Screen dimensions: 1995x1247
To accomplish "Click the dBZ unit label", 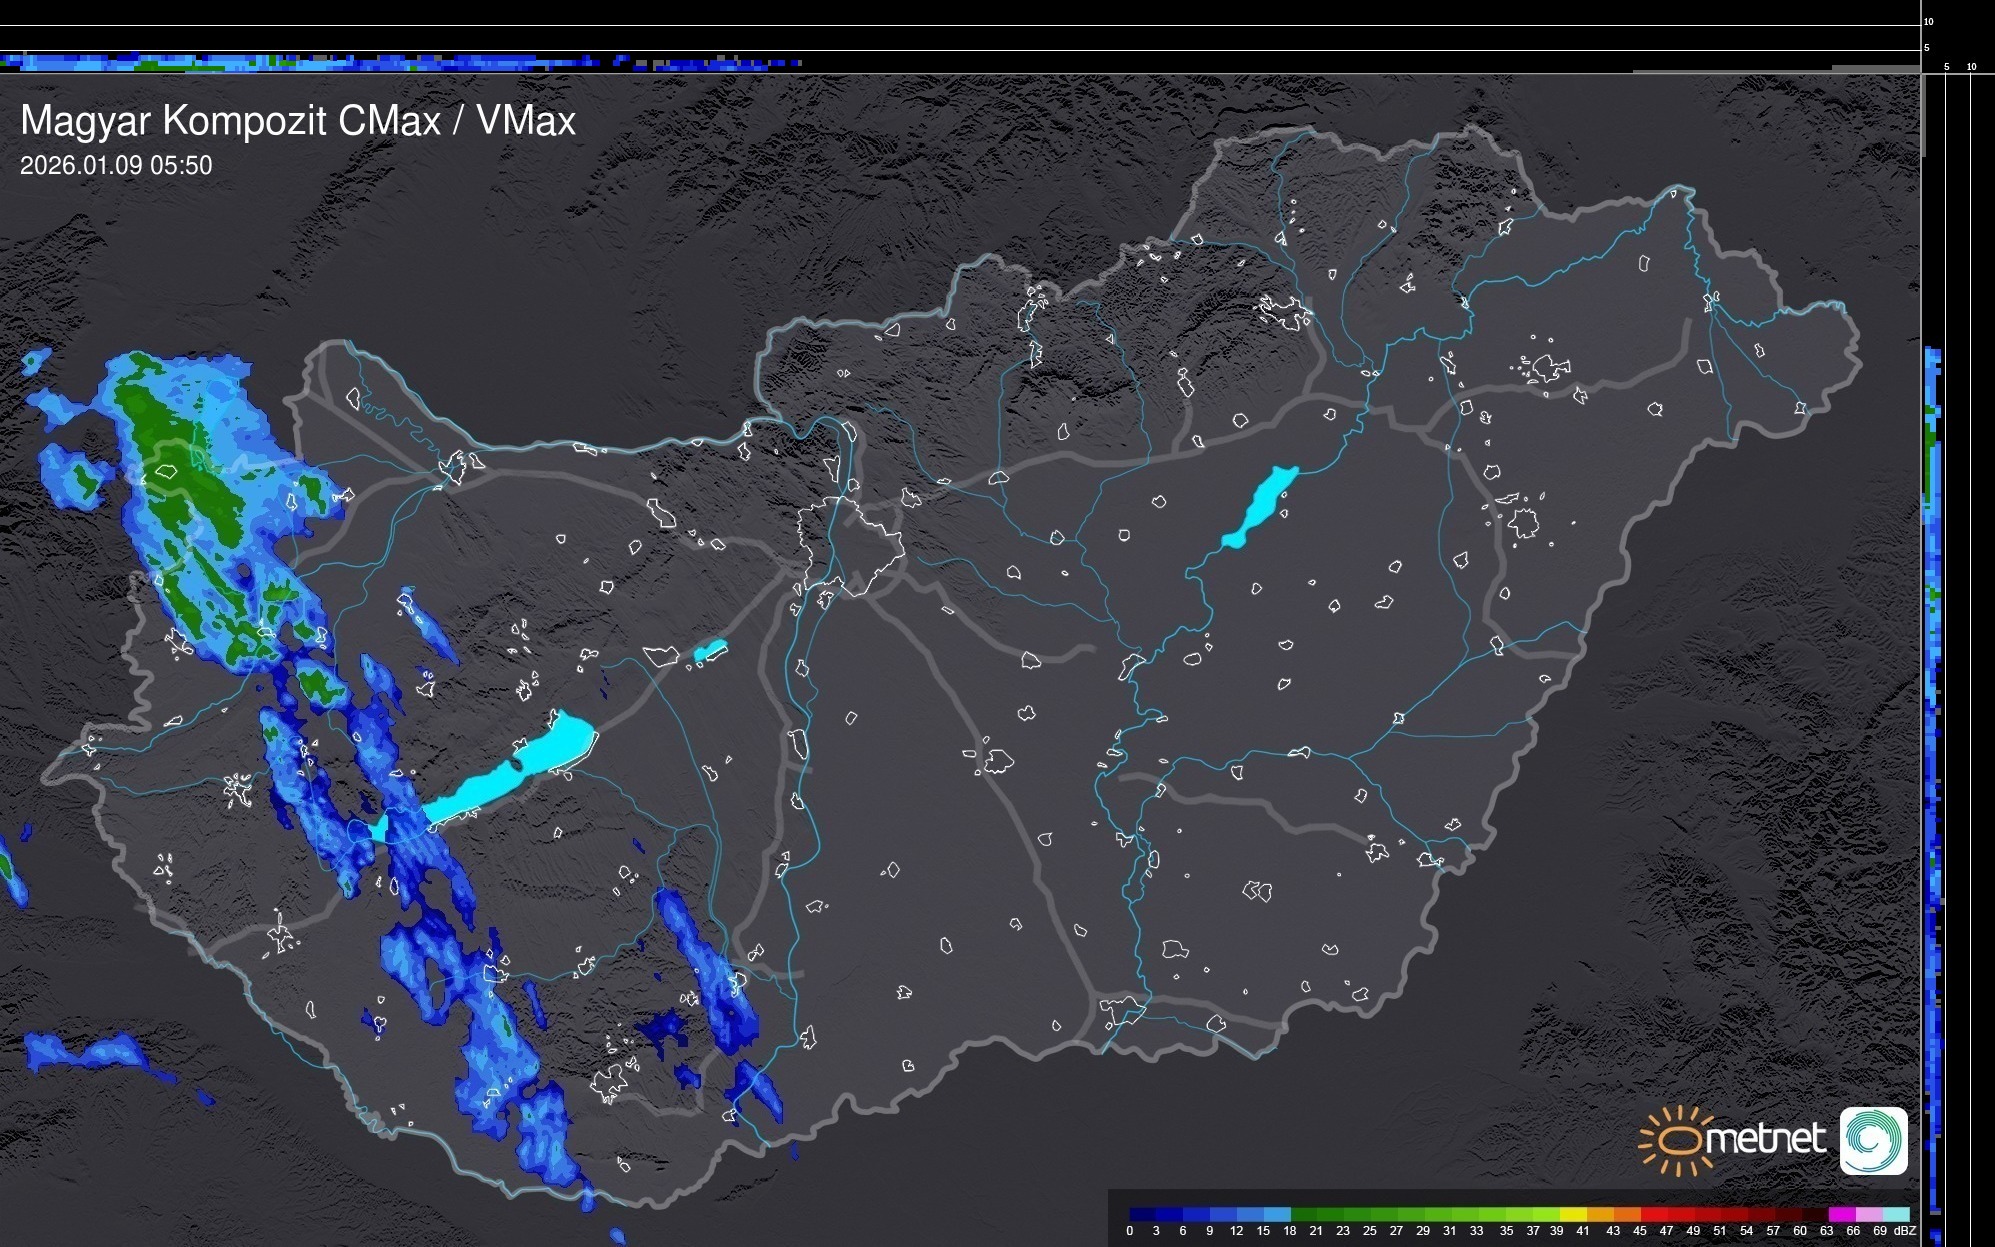I will [1905, 1231].
